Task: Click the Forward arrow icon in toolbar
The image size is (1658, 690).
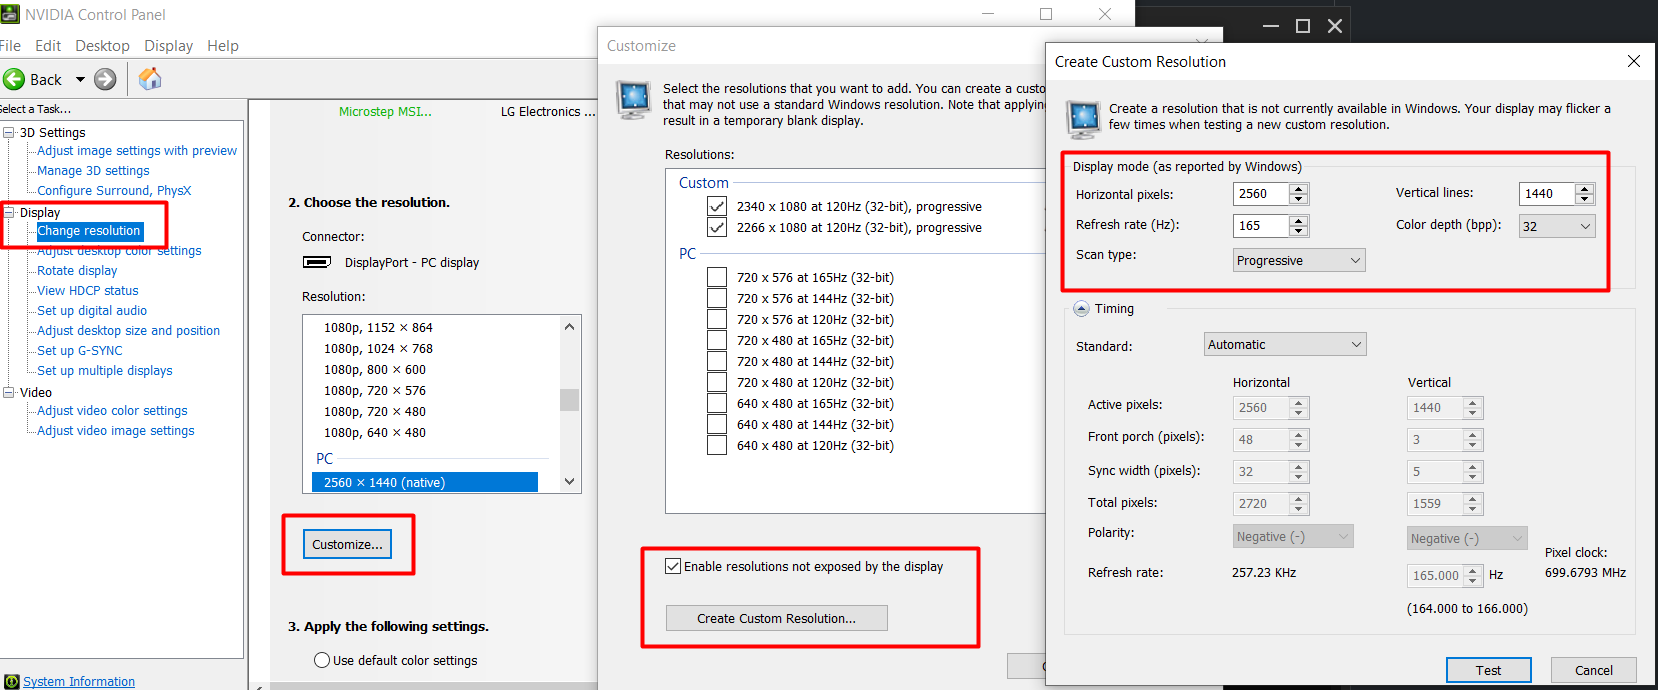Action: [x=105, y=80]
